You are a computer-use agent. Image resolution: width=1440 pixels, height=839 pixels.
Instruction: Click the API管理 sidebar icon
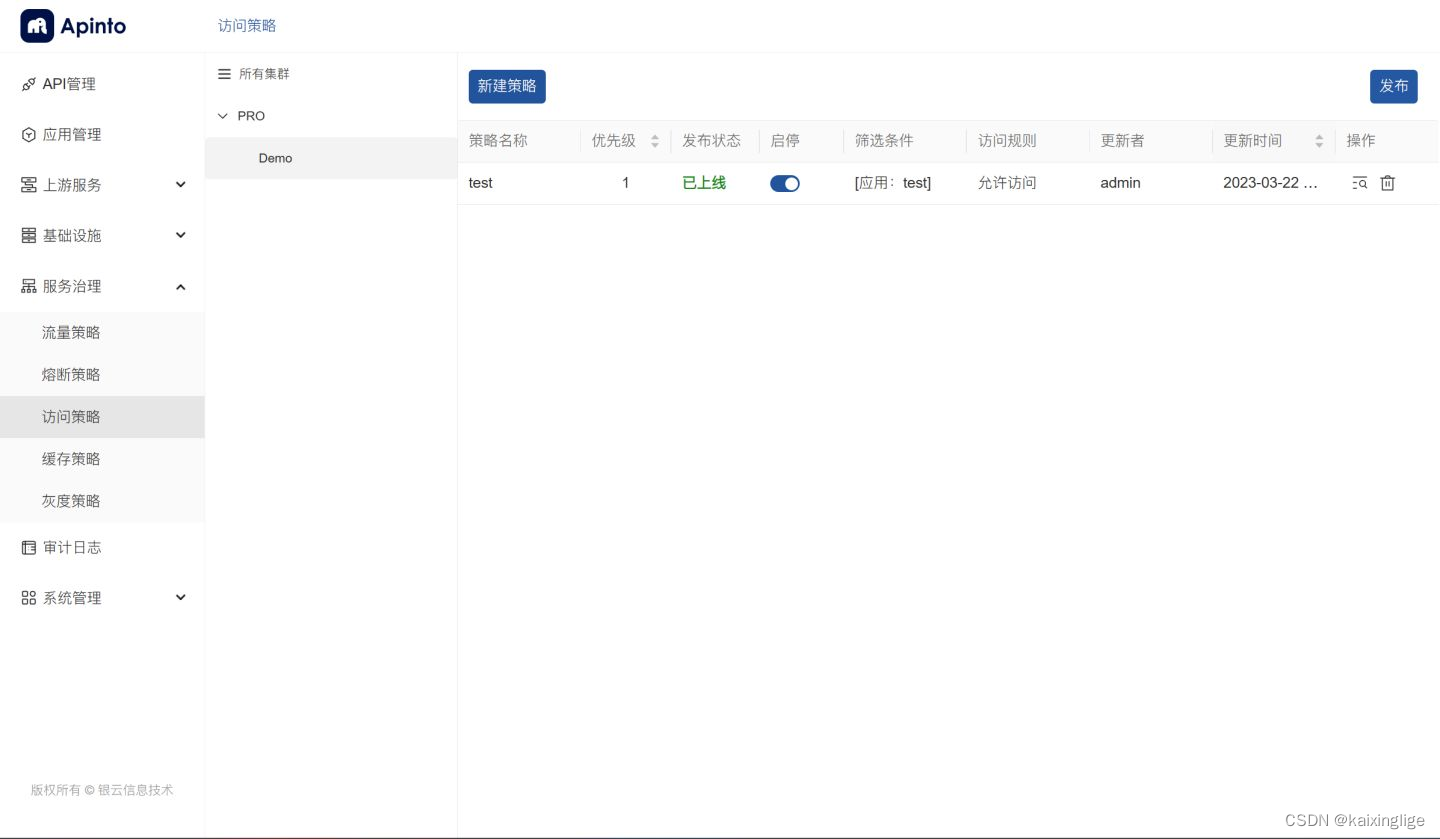click(x=28, y=85)
